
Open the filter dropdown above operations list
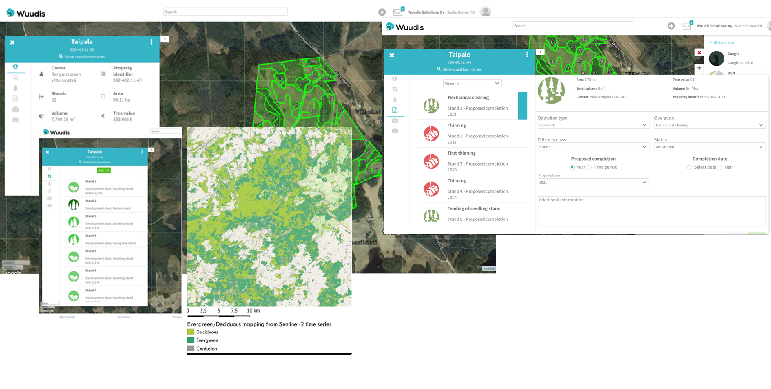coord(472,84)
